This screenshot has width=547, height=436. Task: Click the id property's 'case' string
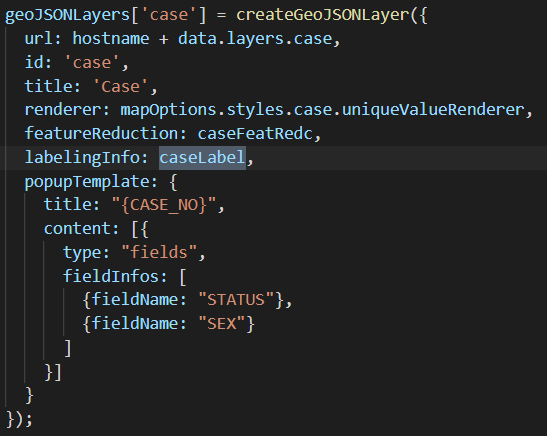(x=92, y=63)
